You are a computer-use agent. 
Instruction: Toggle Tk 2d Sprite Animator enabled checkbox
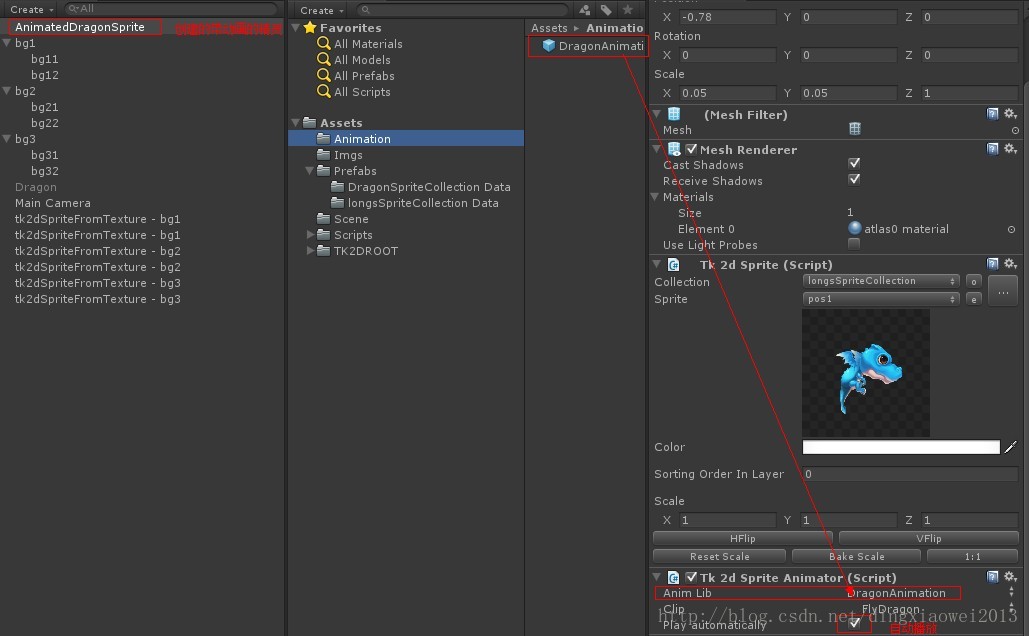[691, 578]
